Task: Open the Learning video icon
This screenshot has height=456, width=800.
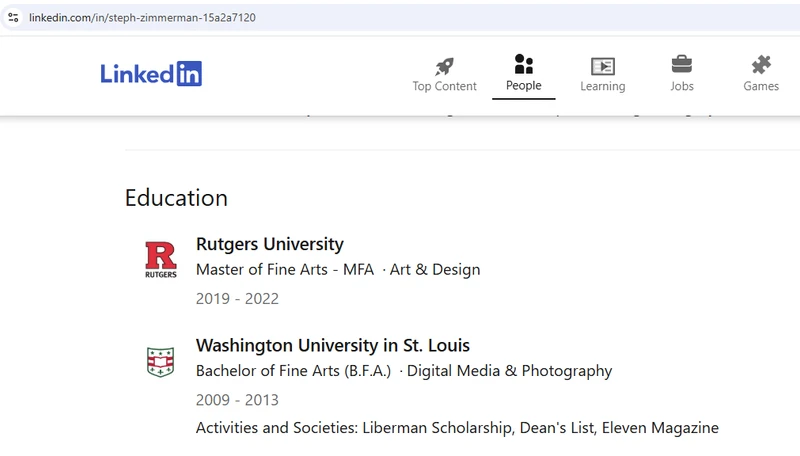Action: coord(603,66)
